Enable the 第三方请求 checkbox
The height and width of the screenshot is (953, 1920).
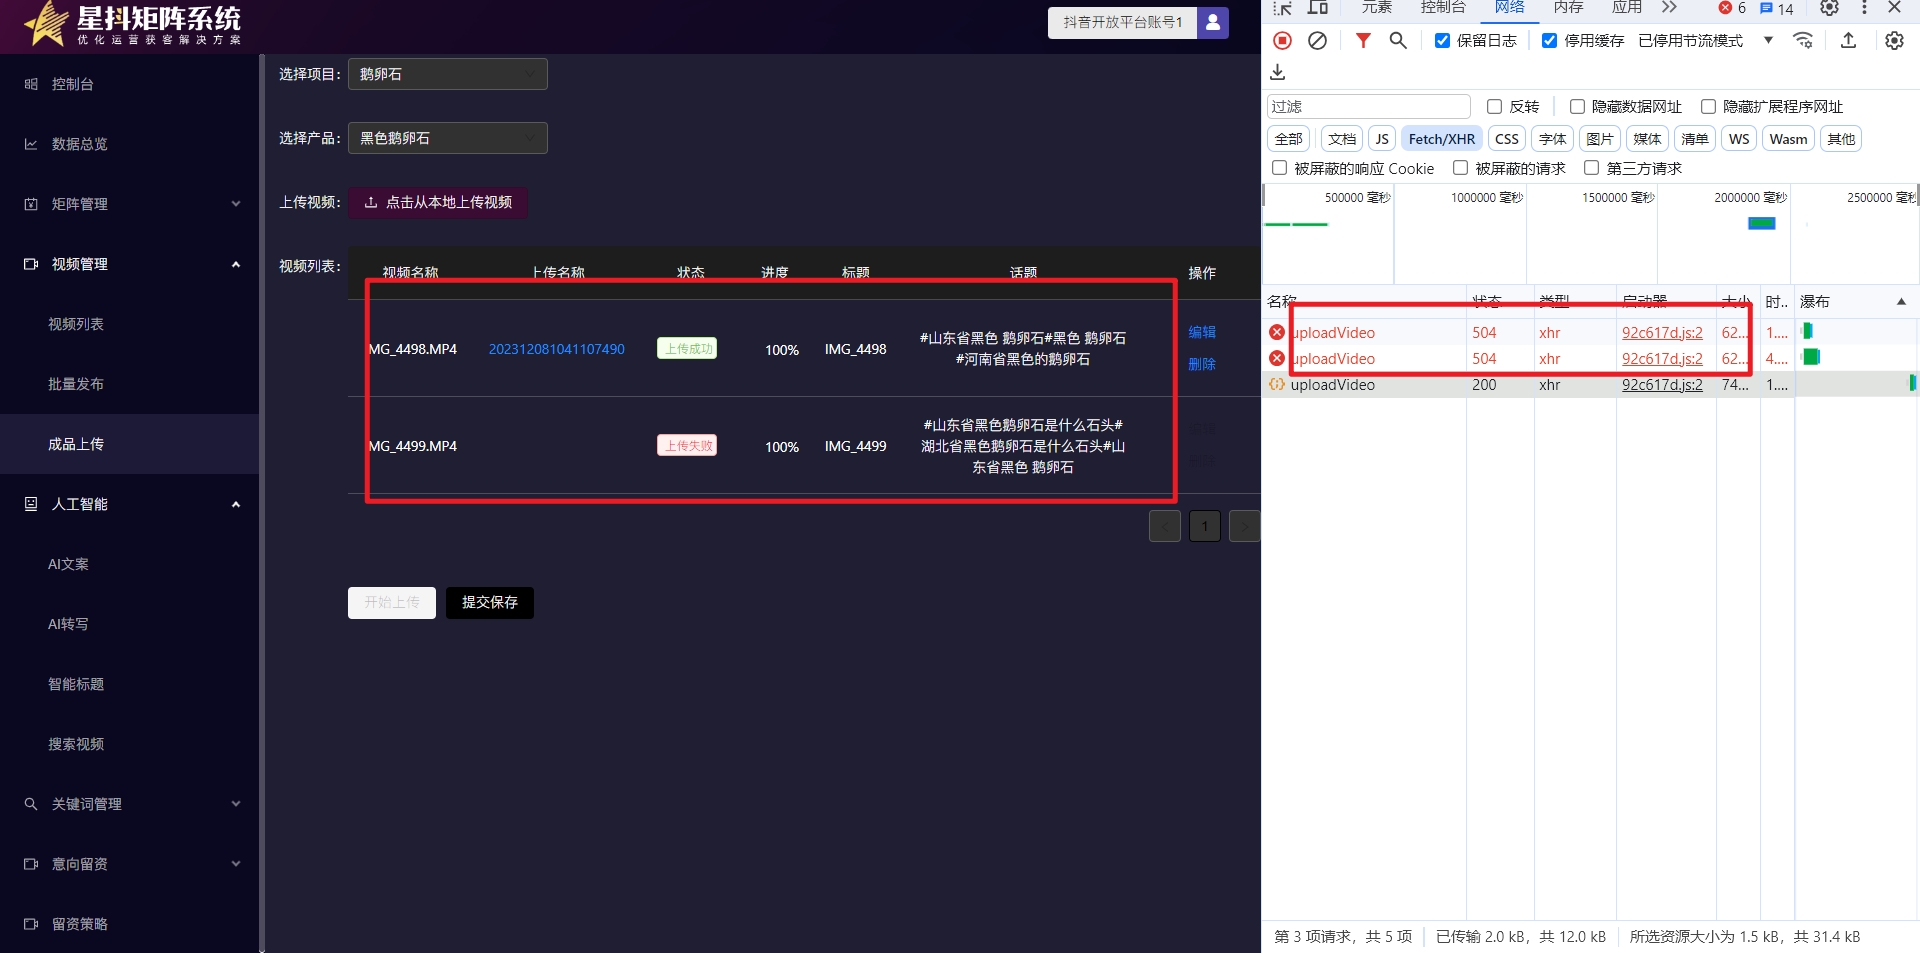point(1591,168)
